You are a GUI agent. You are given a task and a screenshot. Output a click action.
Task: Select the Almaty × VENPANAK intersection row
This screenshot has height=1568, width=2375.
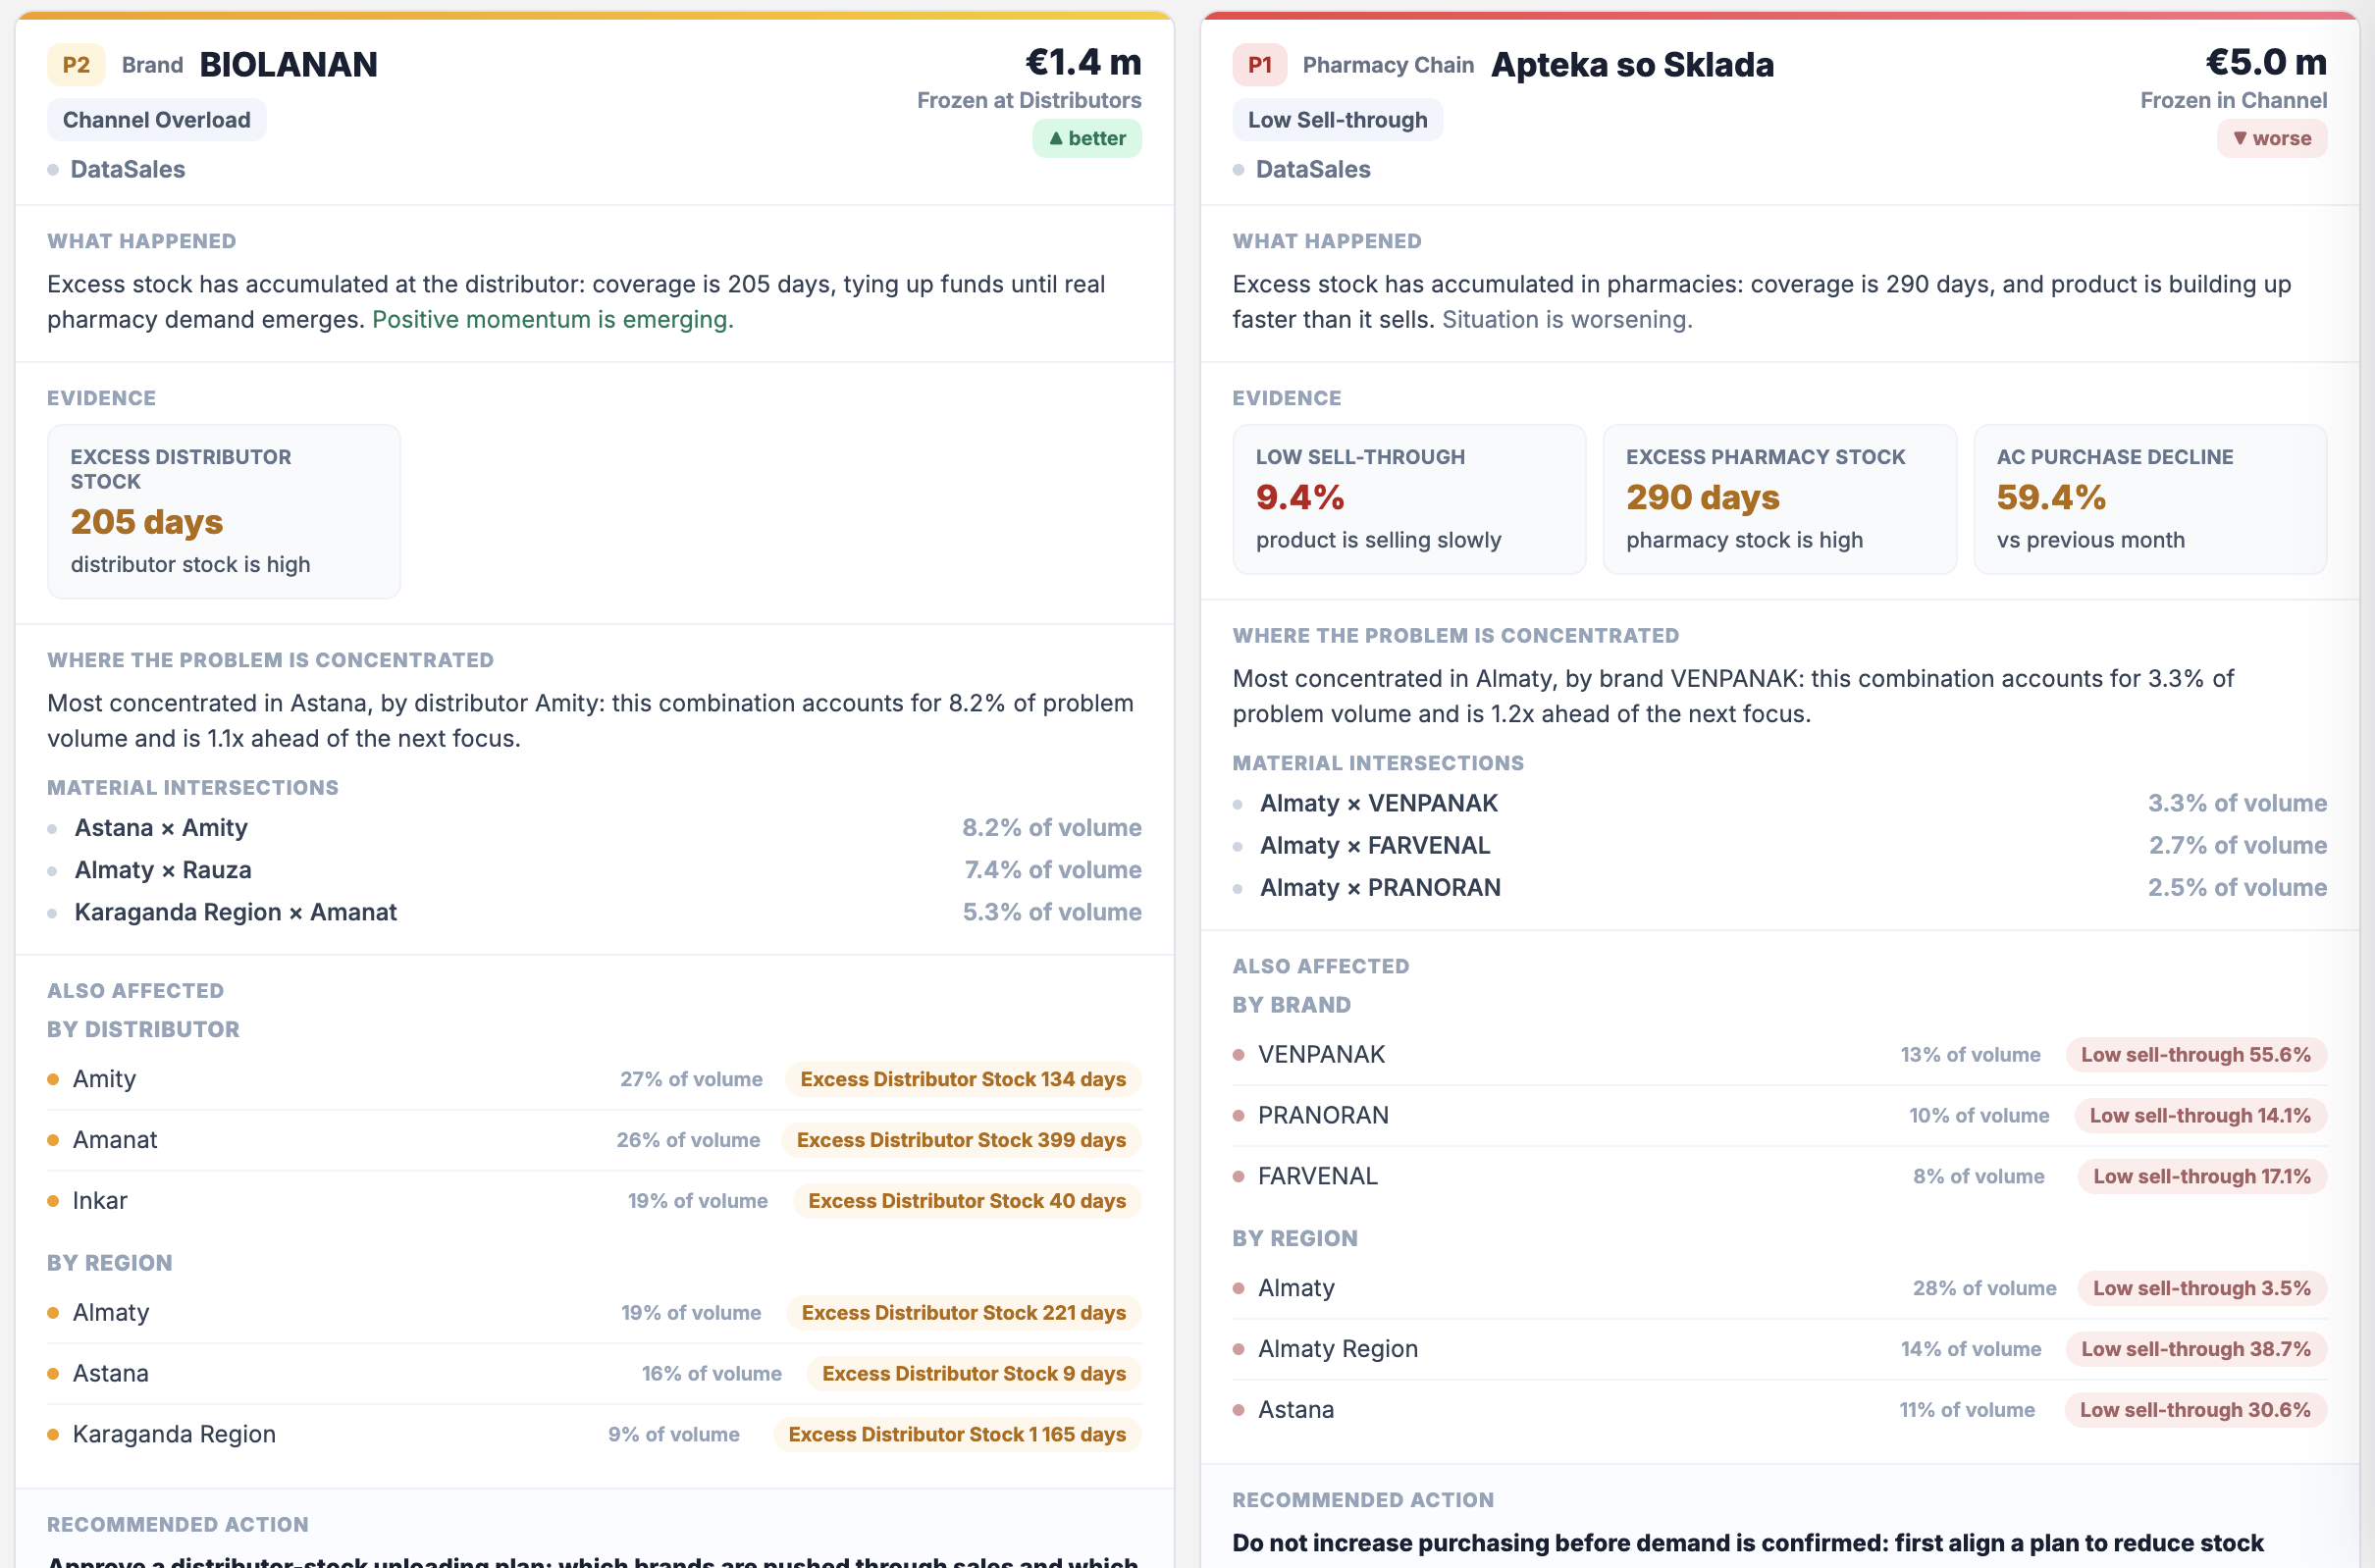pos(1780,803)
